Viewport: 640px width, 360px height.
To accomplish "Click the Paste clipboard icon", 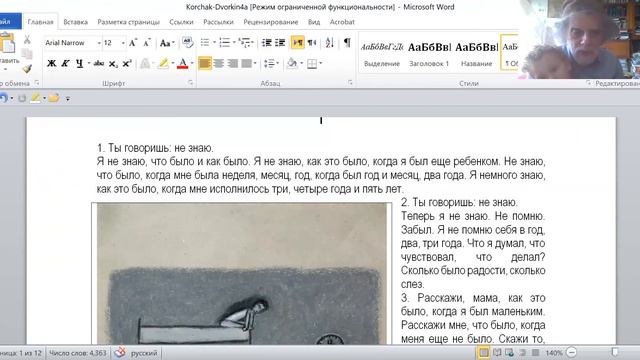I will tap(8, 43).
